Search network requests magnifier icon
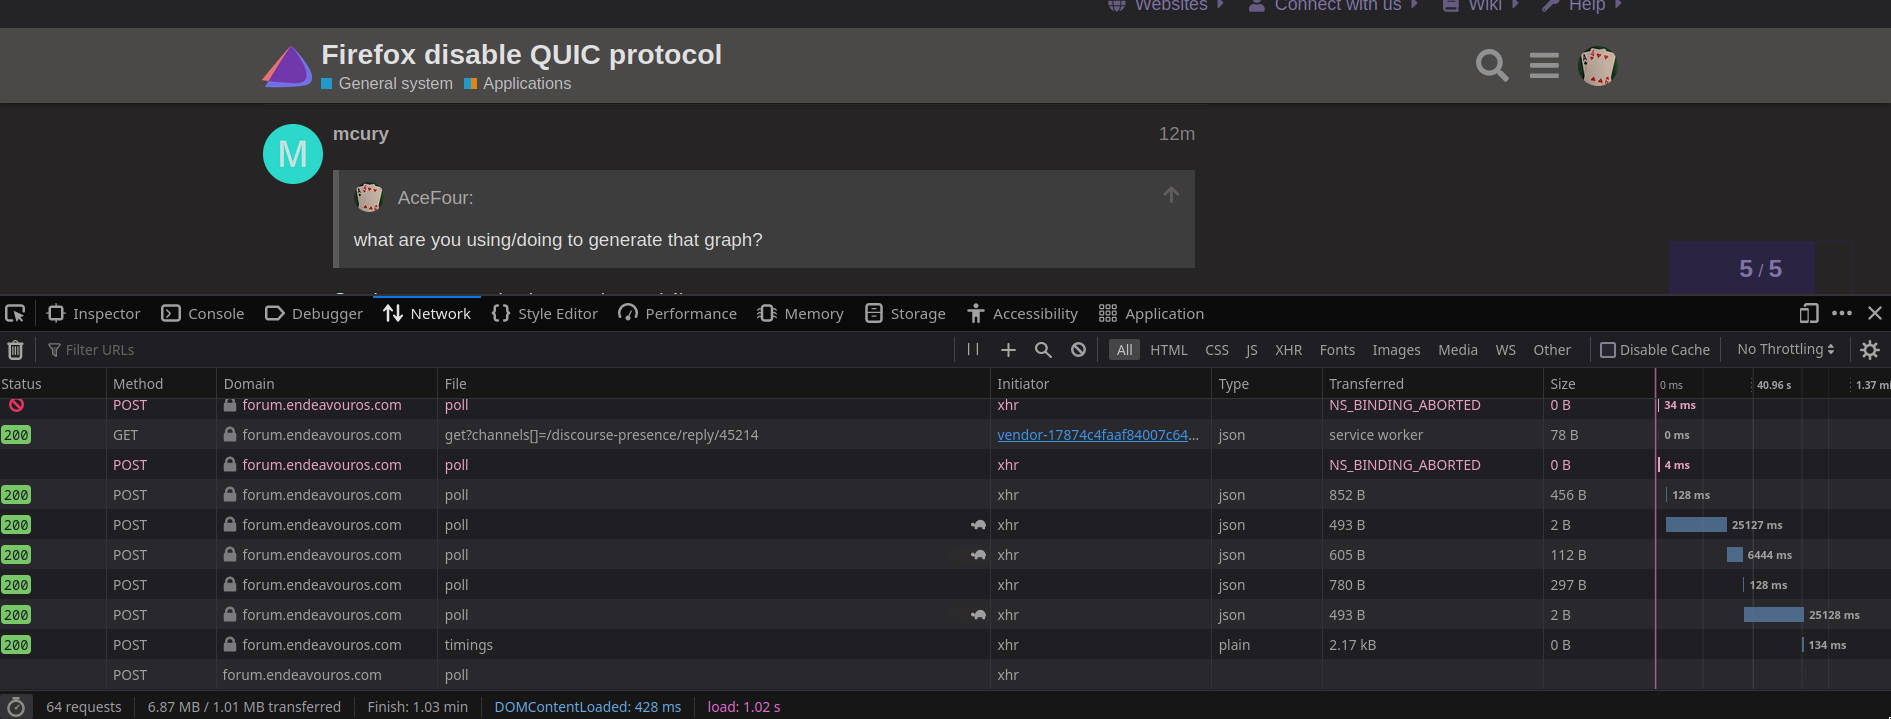Screen dimensions: 1891x719 click(x=1043, y=350)
